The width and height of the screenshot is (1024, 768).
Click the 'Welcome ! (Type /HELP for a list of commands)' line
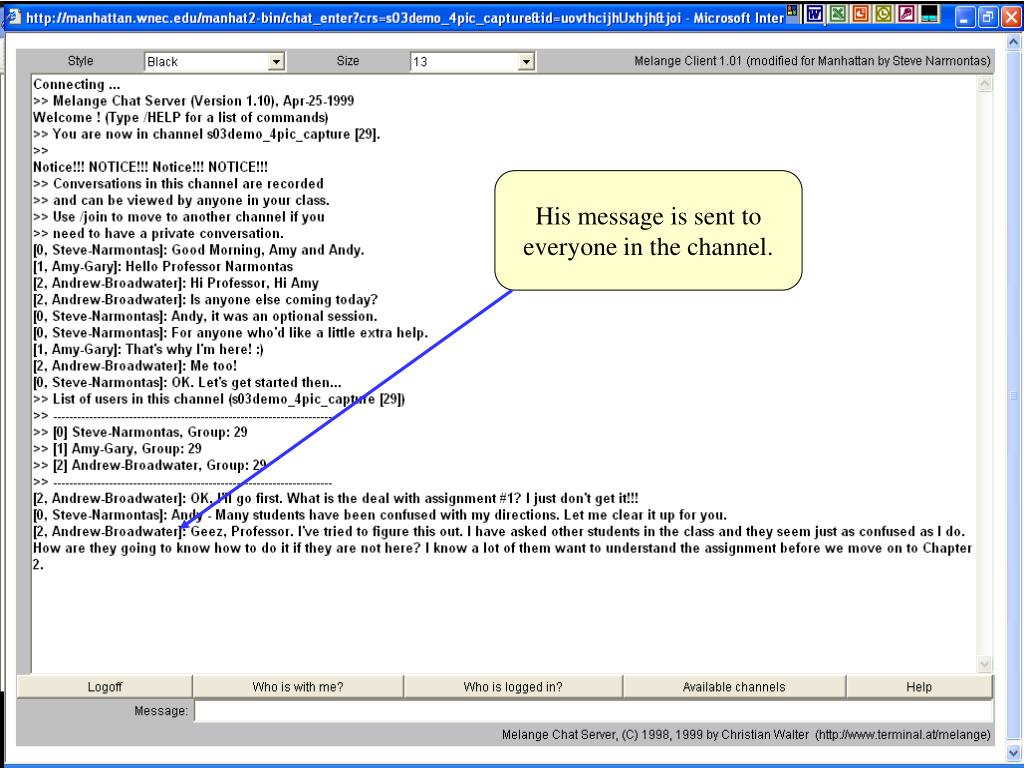pyautogui.click(x=181, y=118)
